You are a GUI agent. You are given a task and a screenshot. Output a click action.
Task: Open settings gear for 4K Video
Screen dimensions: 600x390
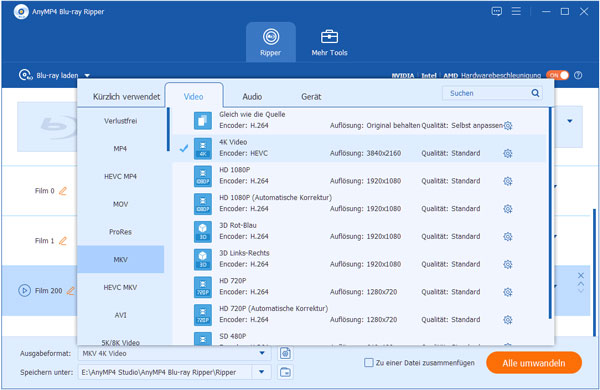click(x=508, y=153)
